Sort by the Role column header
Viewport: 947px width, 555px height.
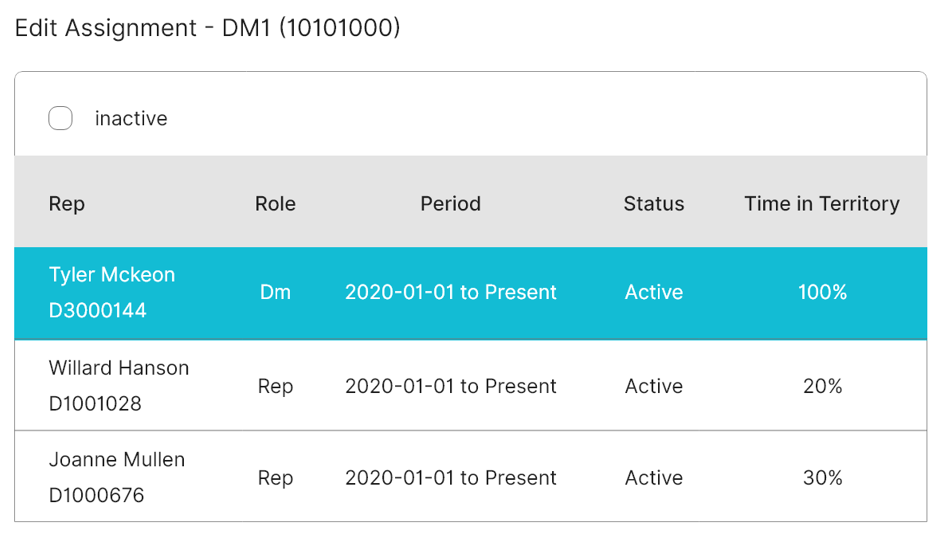pos(275,204)
